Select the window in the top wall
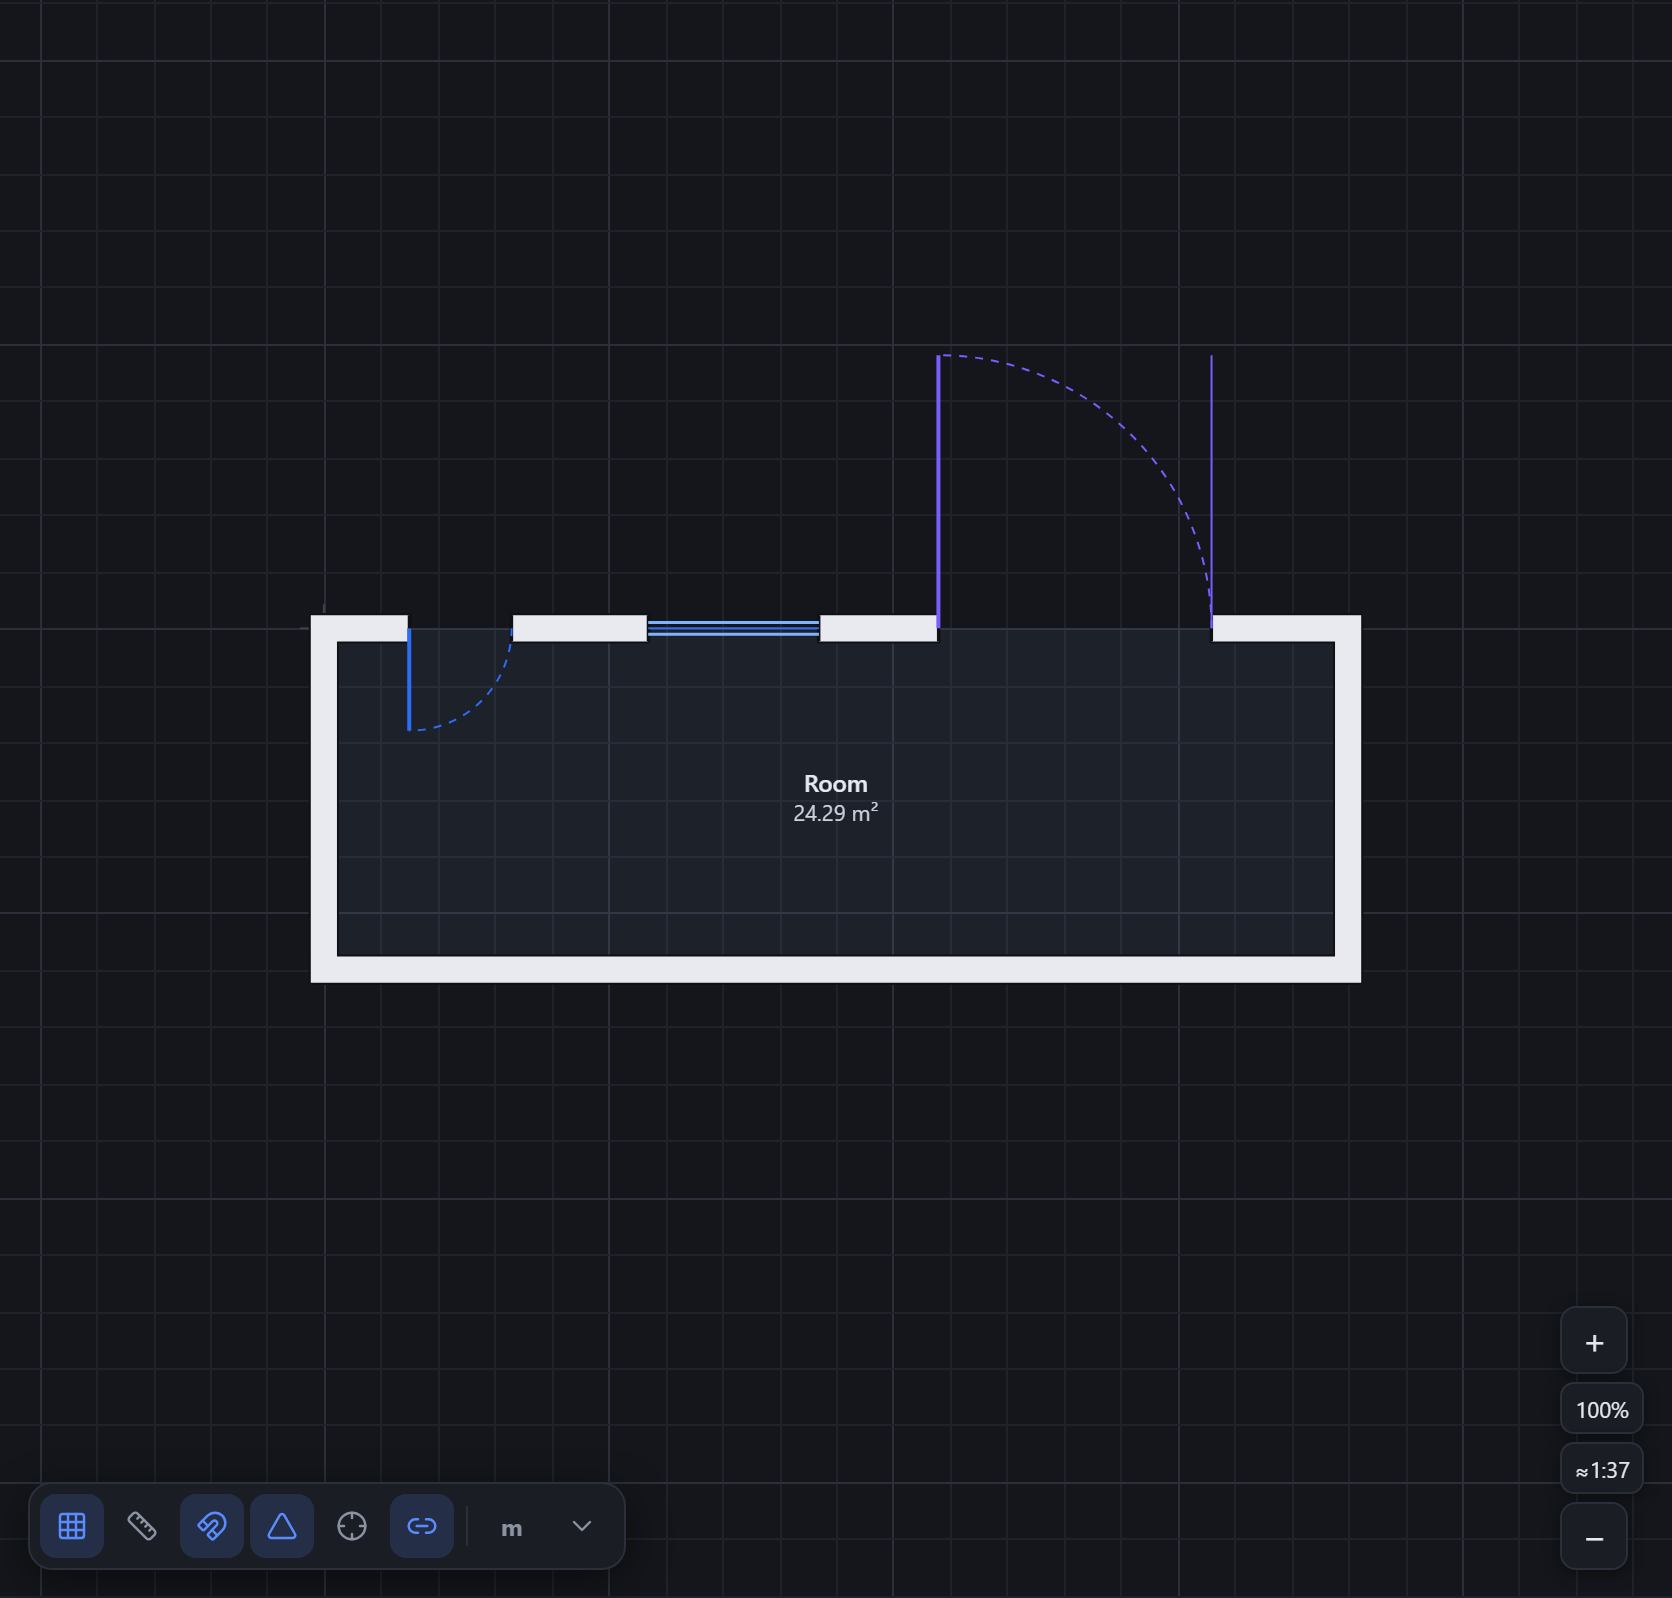The height and width of the screenshot is (1598, 1672). click(733, 628)
